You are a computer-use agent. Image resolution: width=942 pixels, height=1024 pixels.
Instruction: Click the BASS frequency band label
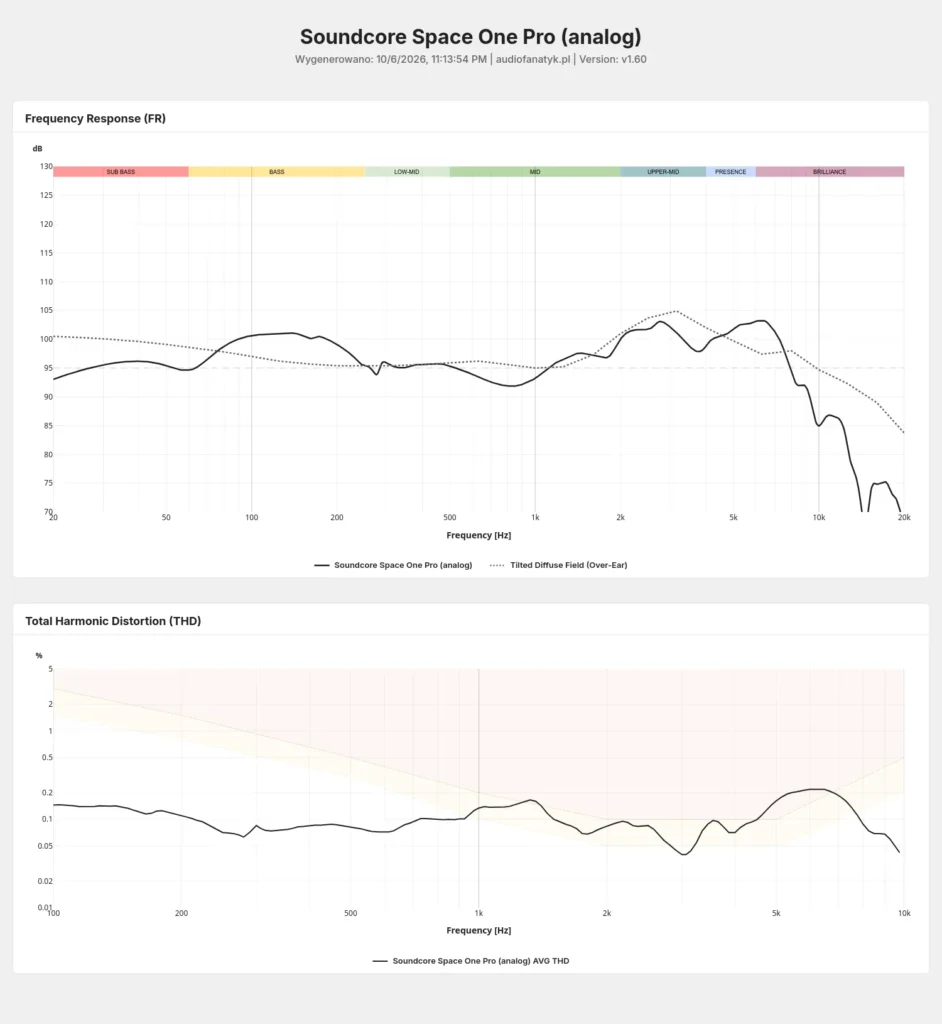click(x=276, y=172)
